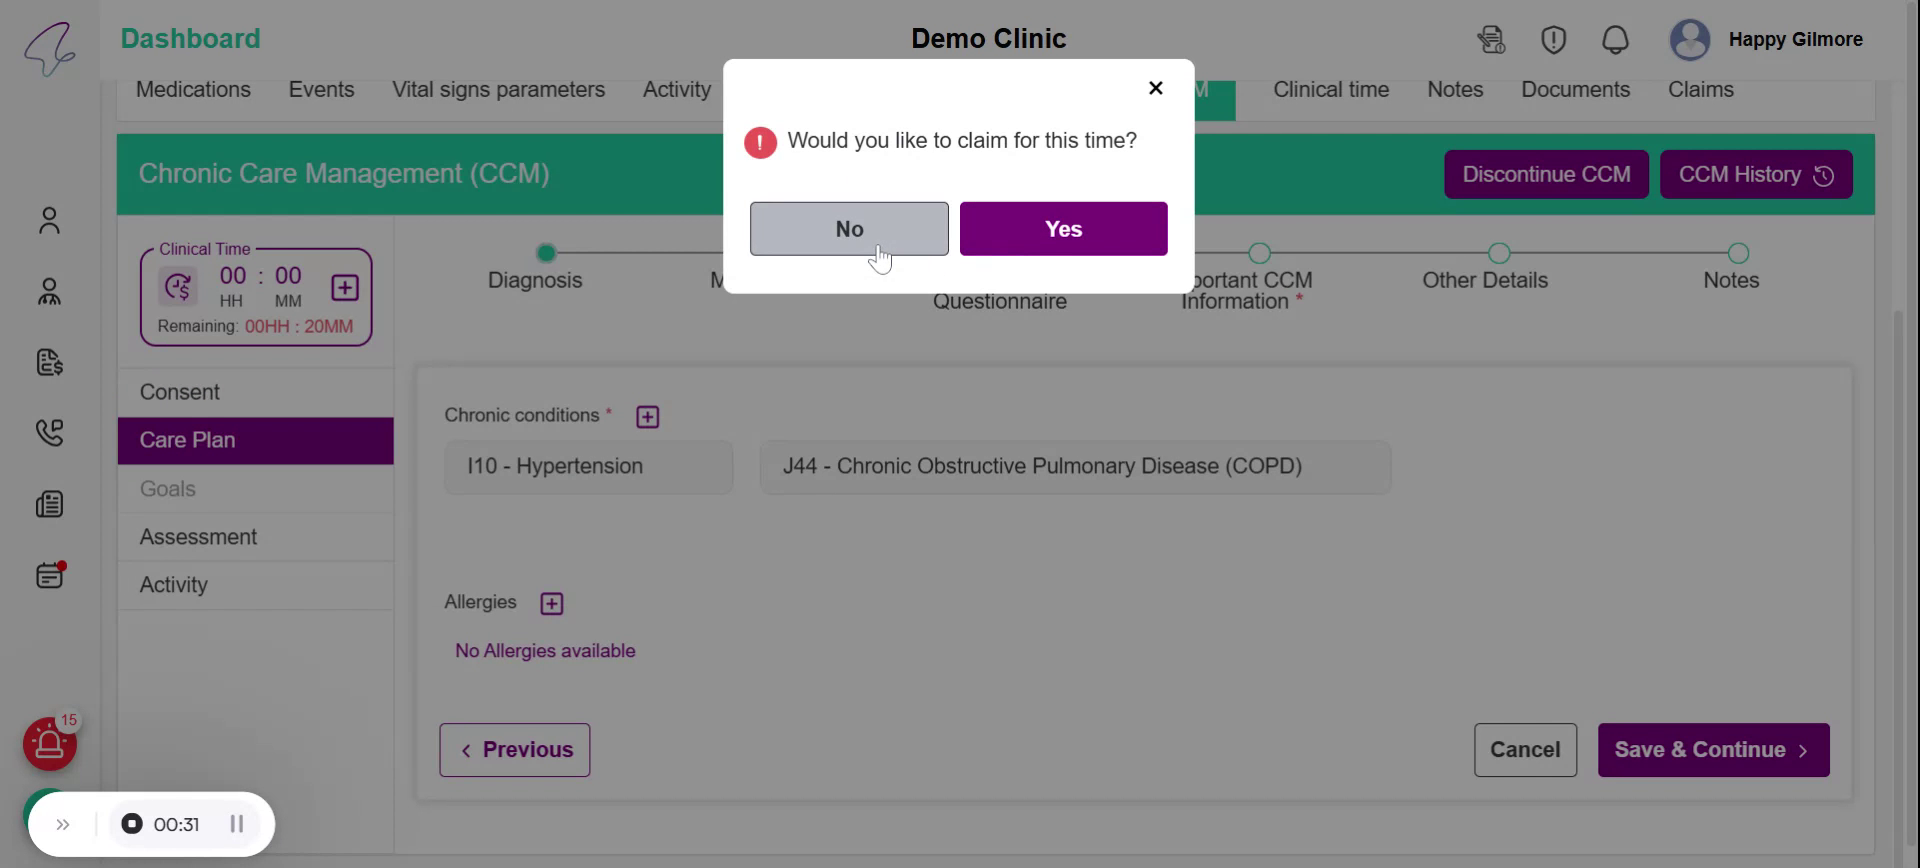
Task: Click Cancel button
Action: point(1525,750)
